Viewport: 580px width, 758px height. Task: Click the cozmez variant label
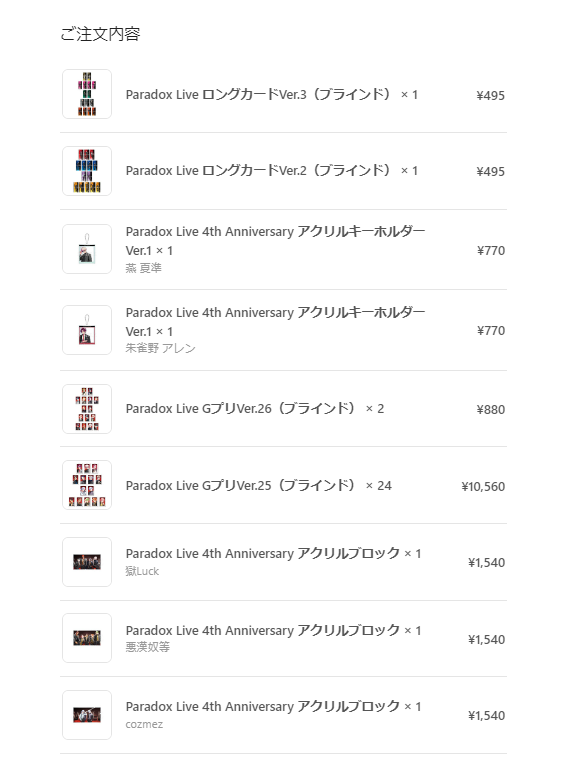144,724
